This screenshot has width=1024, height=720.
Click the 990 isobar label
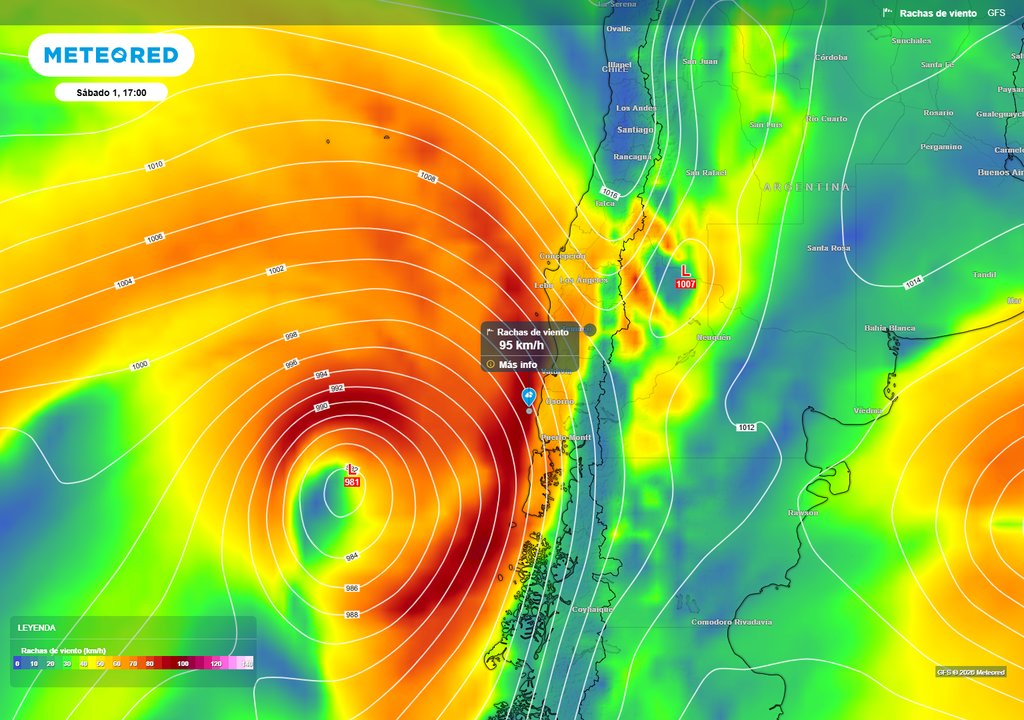[321, 406]
